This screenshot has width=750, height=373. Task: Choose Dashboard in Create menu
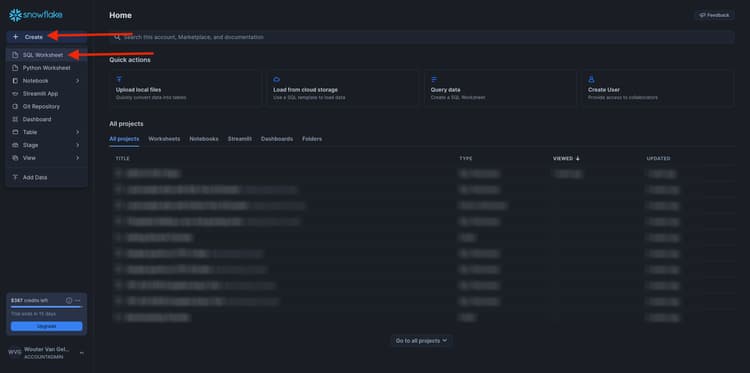[x=46, y=120]
